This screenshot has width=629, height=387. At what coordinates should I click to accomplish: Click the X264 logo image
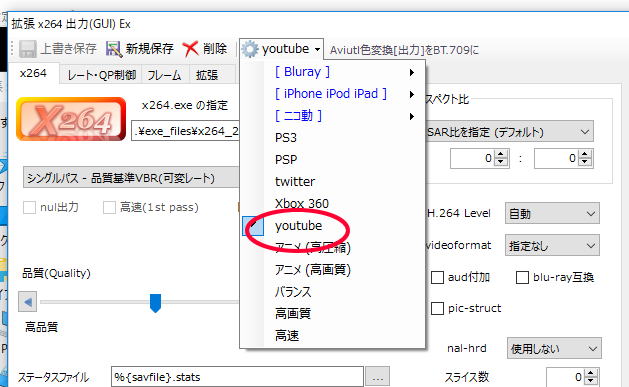(71, 119)
